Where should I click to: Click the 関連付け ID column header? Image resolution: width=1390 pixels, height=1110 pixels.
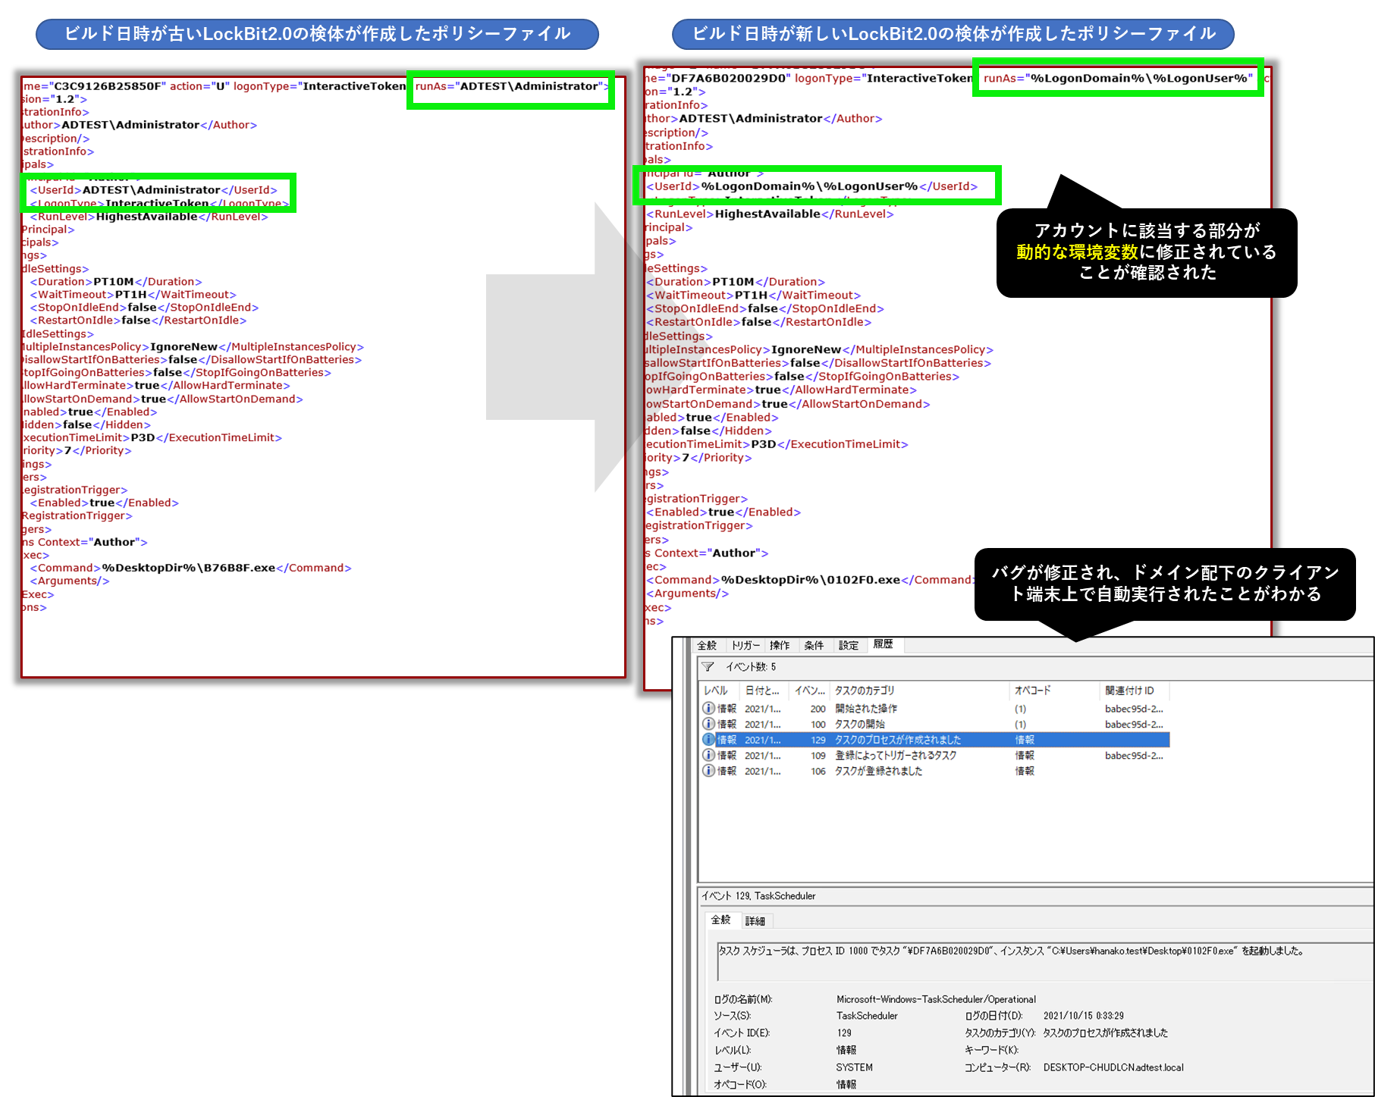point(1129,691)
